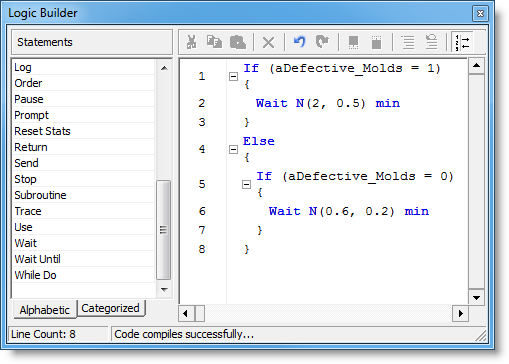The width and height of the screenshot is (509, 364).
Task: Click the blue Undo arrow icon
Action: pyautogui.click(x=299, y=42)
